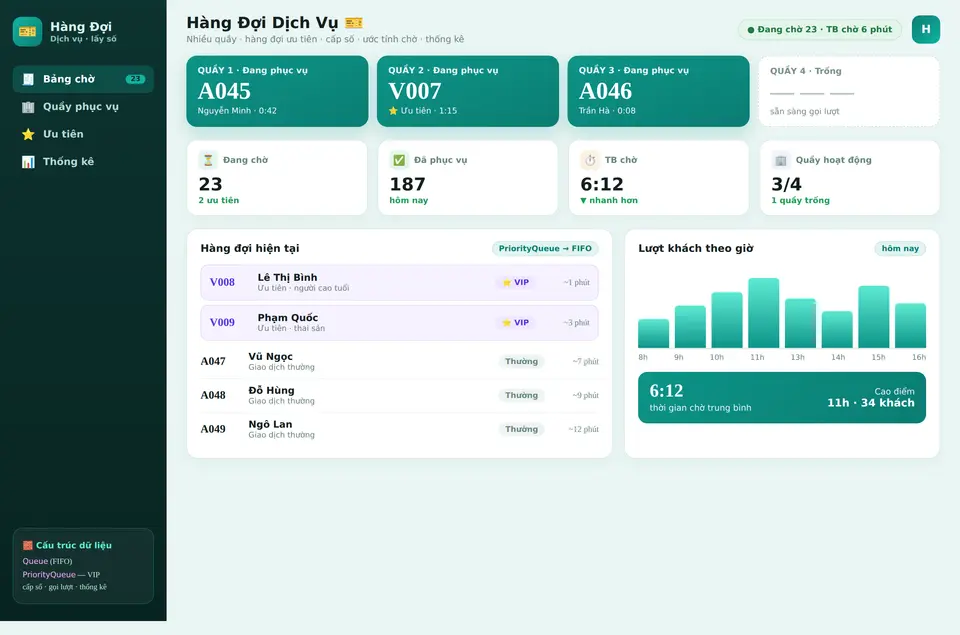The height and width of the screenshot is (635, 960).
Task: Click the 8h bar in the hourly chart
Action: (x=653, y=333)
